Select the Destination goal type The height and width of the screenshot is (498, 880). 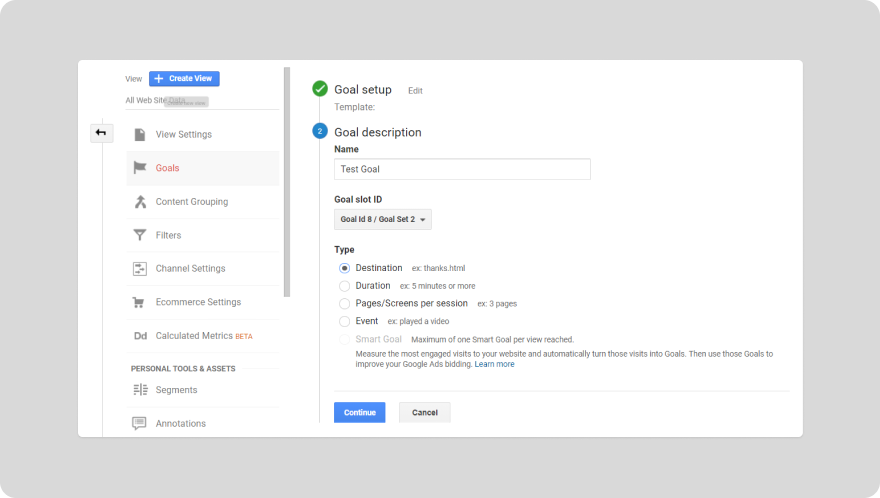pyautogui.click(x=345, y=268)
